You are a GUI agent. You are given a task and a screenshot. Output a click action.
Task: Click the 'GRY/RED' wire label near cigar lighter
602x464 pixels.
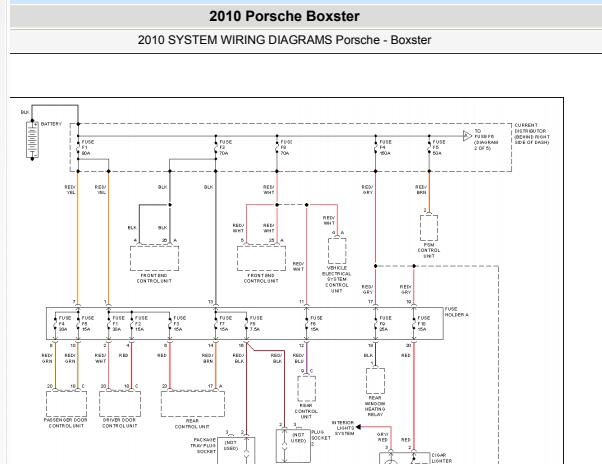click(x=382, y=437)
